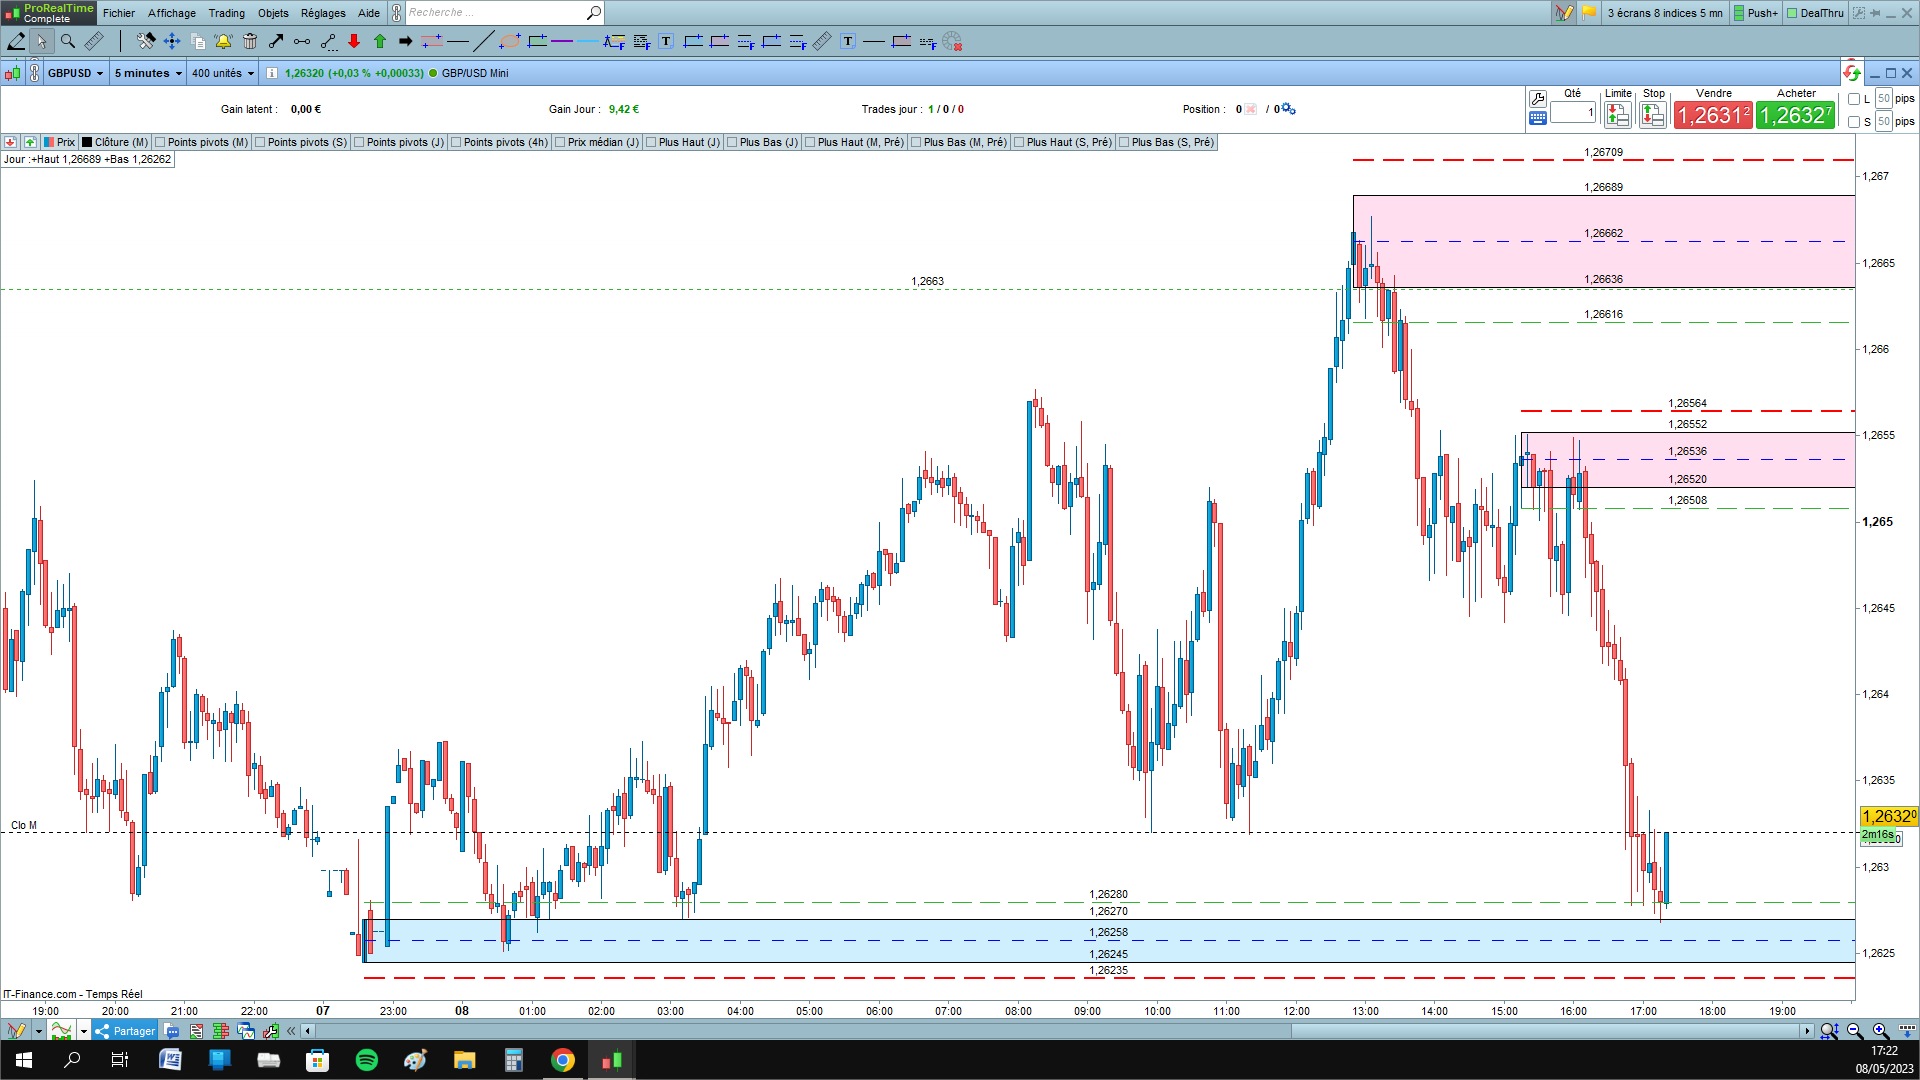Image resolution: width=1920 pixels, height=1080 pixels.
Task: Toggle the Points pivots (M) checkbox
Action: coord(160,142)
